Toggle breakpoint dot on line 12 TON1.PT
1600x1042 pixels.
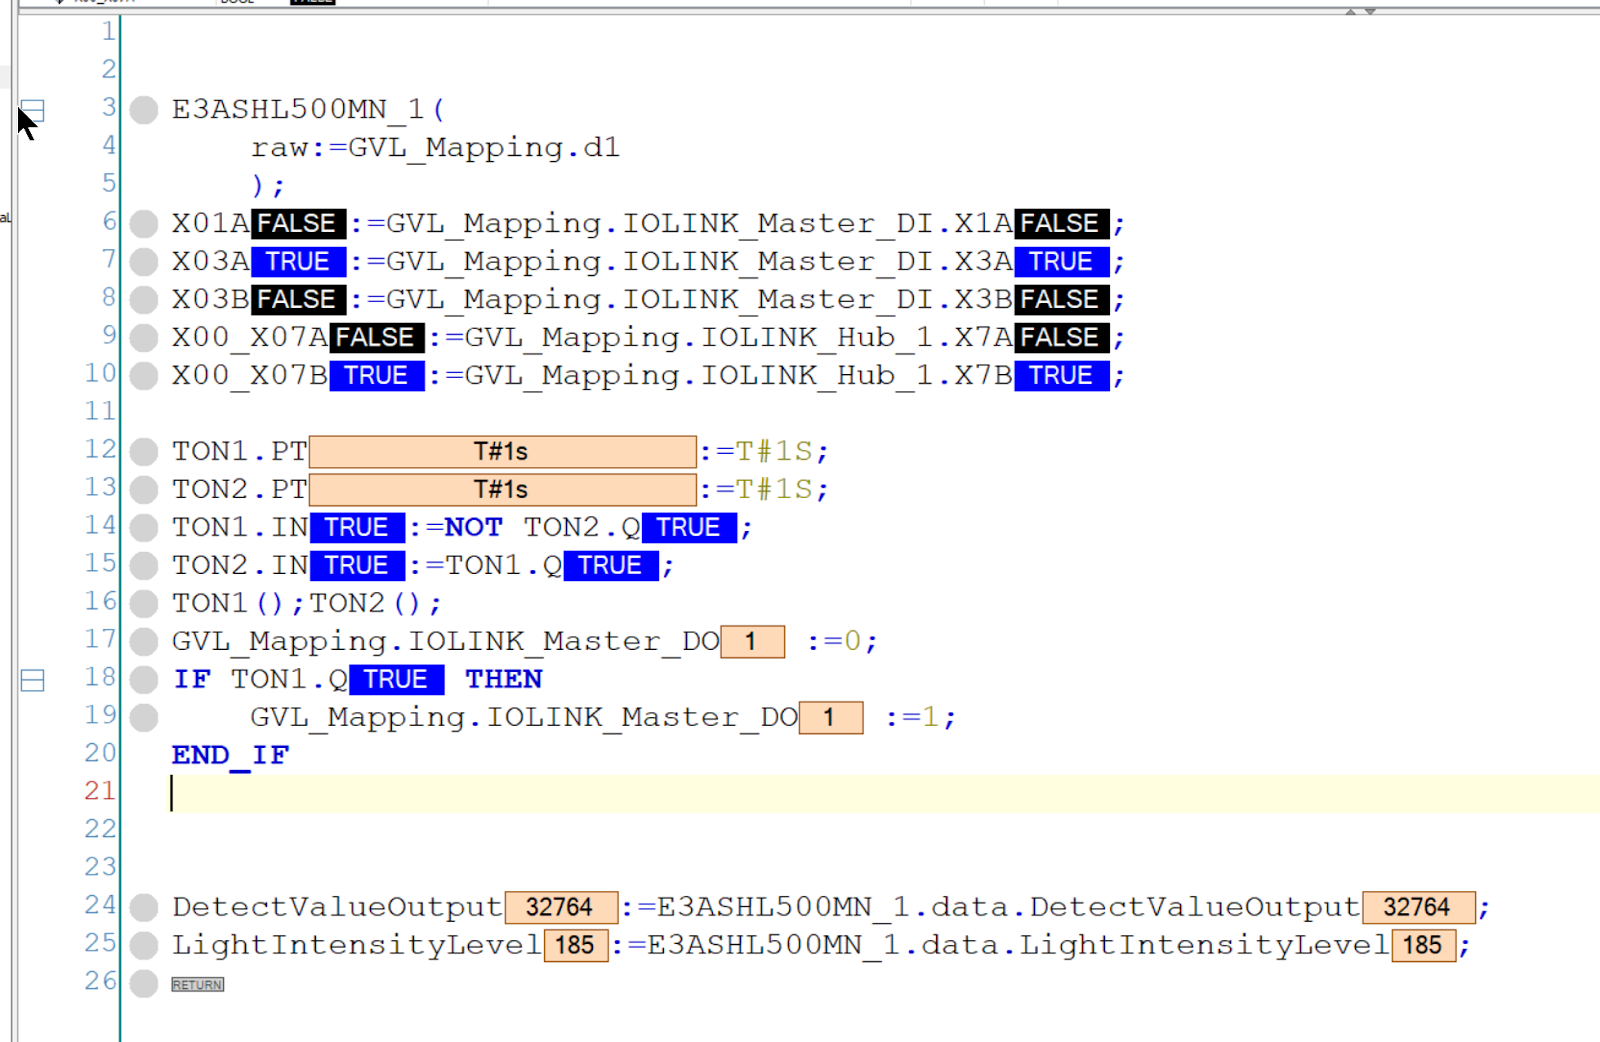click(144, 452)
